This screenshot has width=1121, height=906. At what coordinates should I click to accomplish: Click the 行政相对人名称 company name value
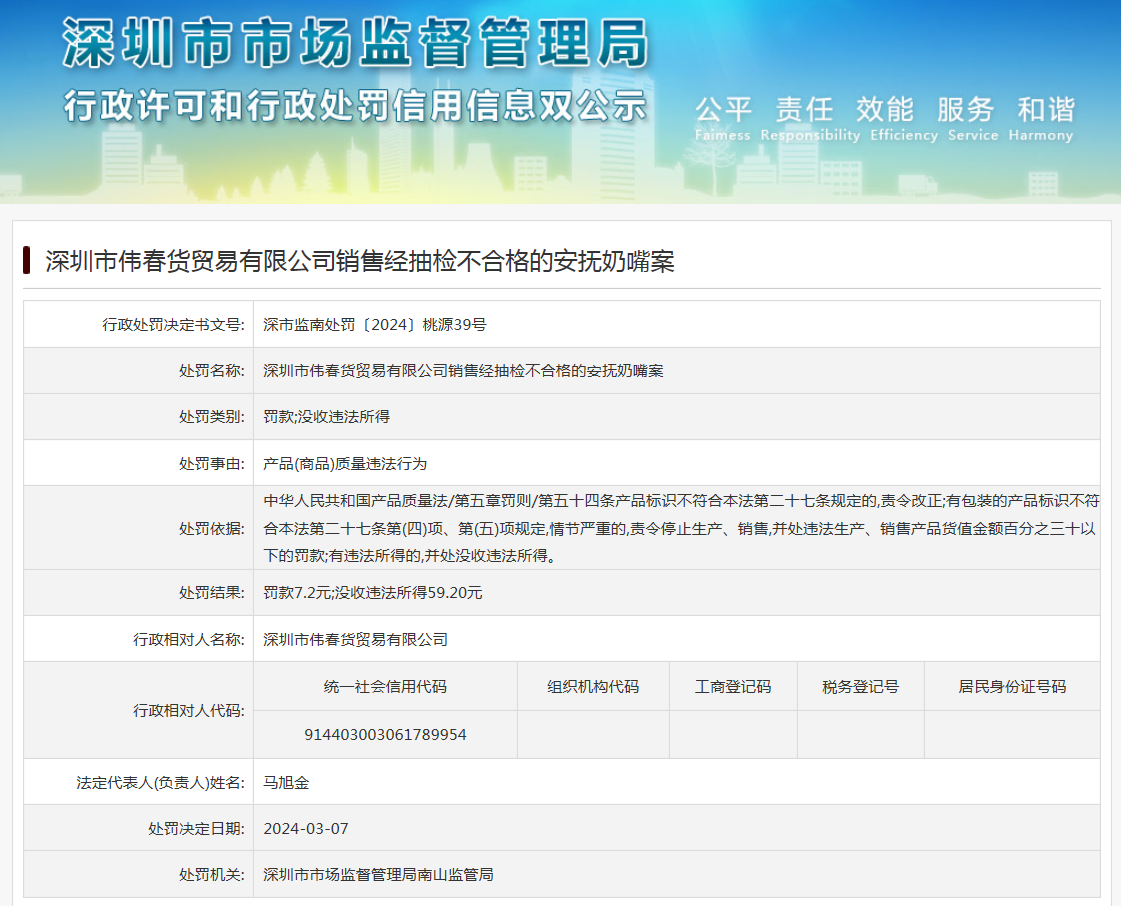[x=355, y=639]
